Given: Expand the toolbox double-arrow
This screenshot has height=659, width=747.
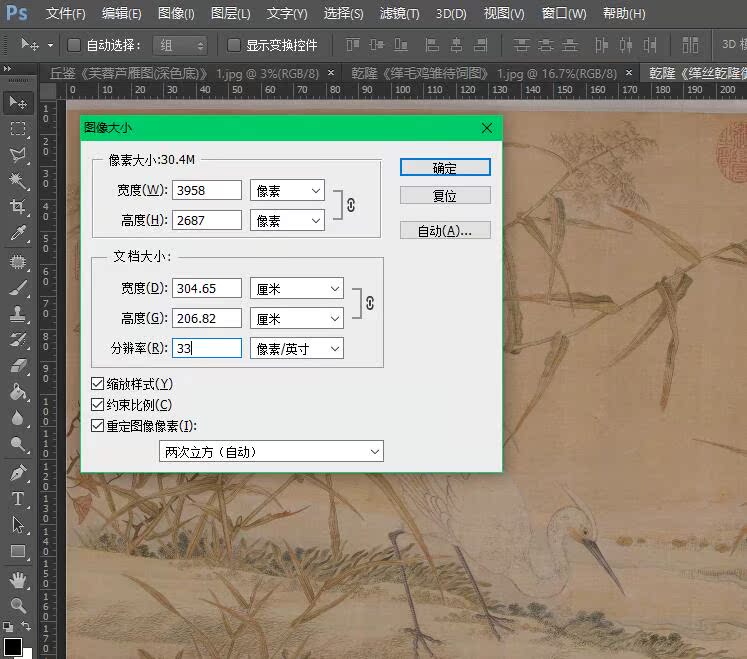Looking at the screenshot, I should (x=7, y=69).
